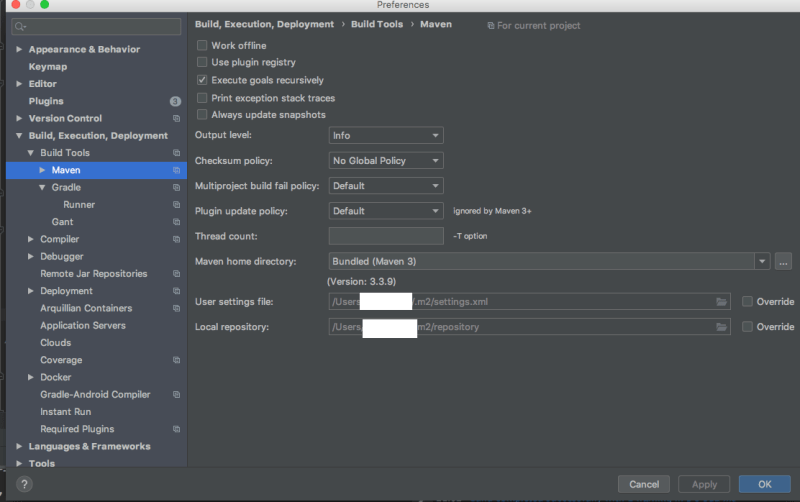Screen dimensions: 800x502
Task: Click Build, Execution, Deployment breadcrumb
Action: 264,24
